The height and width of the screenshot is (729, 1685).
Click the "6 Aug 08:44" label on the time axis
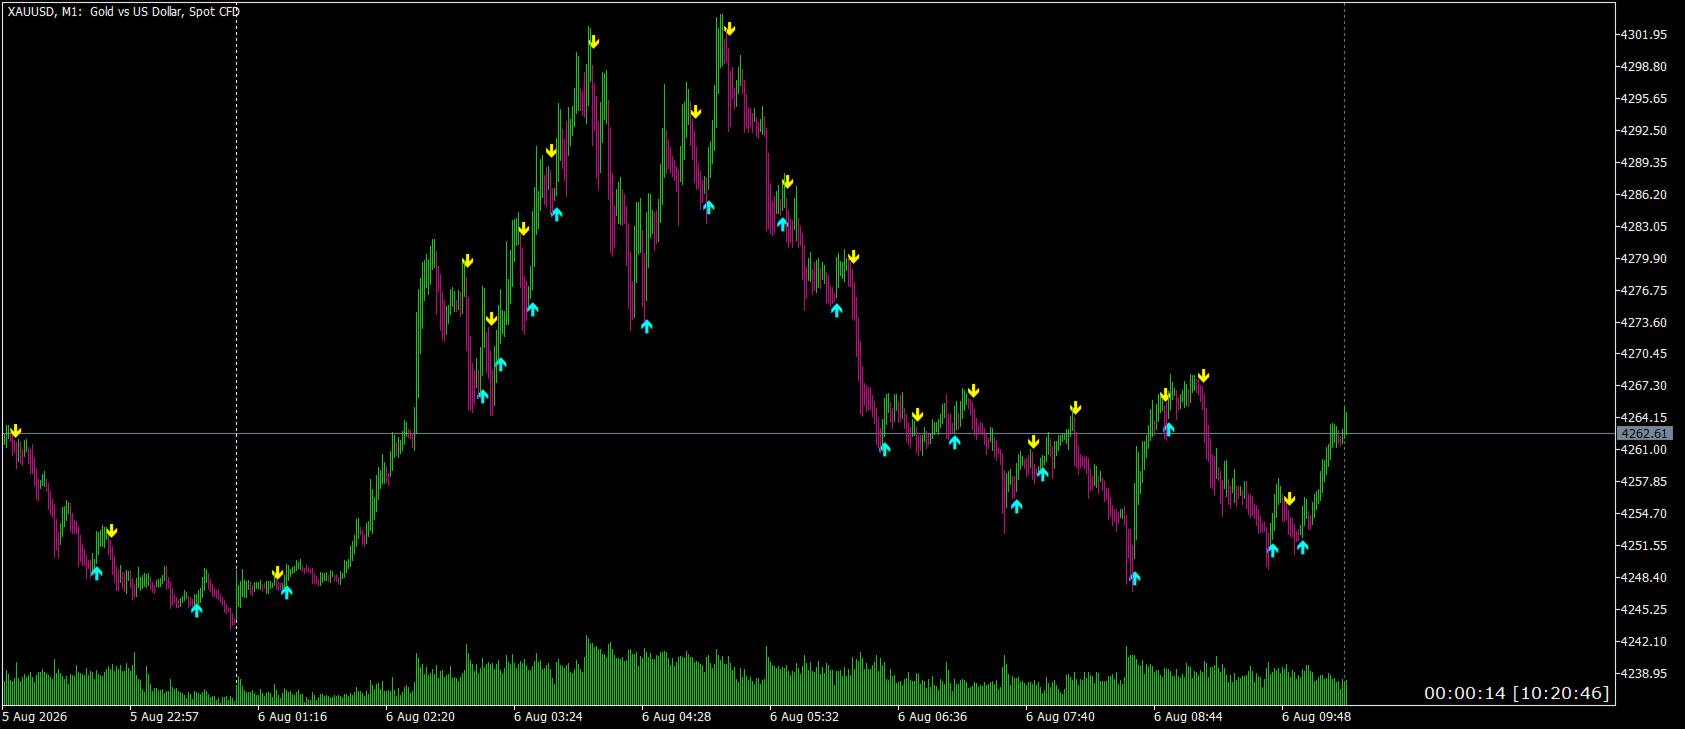click(x=1188, y=717)
